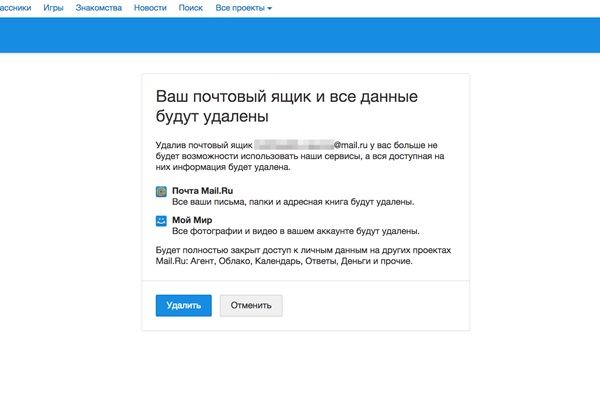Open the partially visible ассники link
Viewport: 600px width, 402px height.
tap(16, 8)
